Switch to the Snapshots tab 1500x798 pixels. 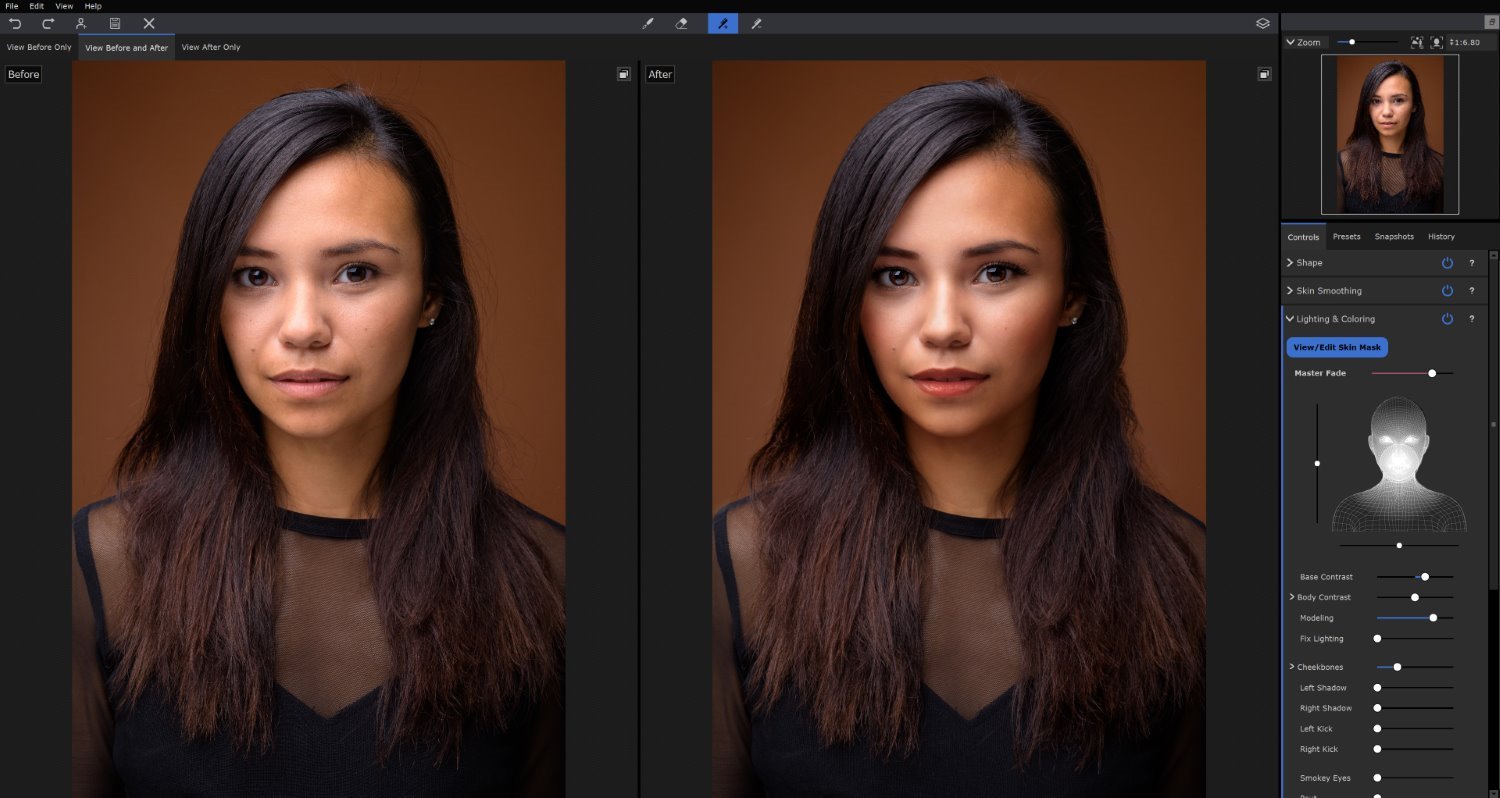click(1394, 237)
